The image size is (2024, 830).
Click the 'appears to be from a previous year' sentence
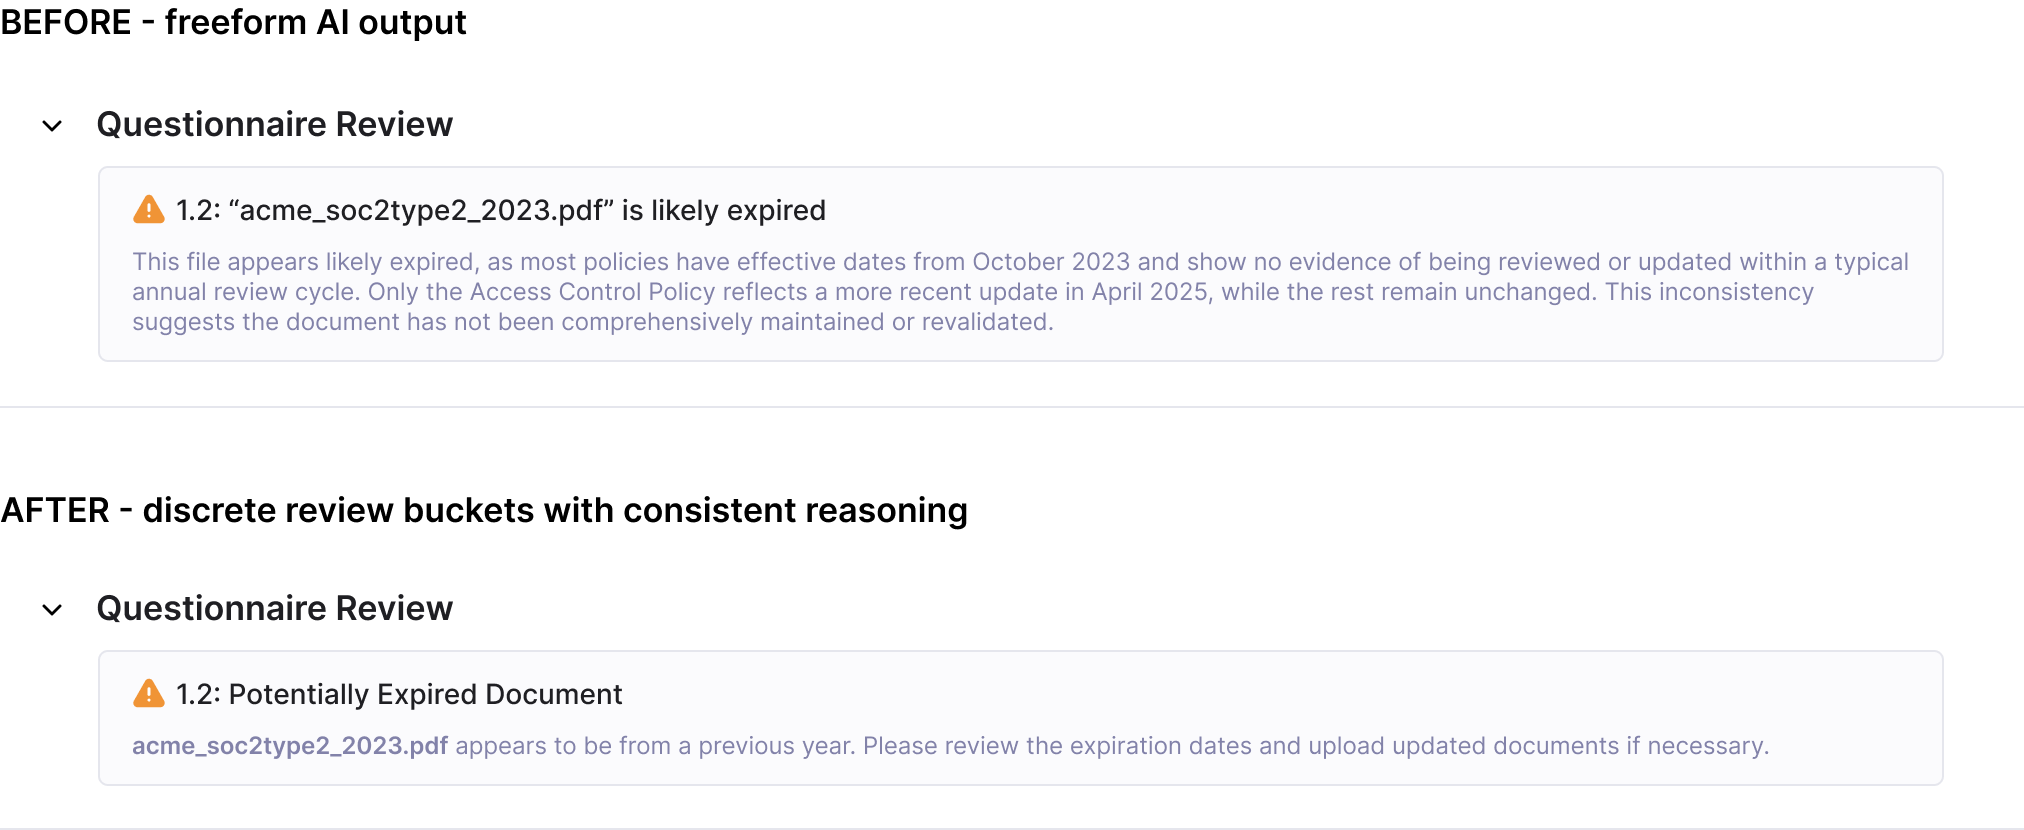click(655, 746)
